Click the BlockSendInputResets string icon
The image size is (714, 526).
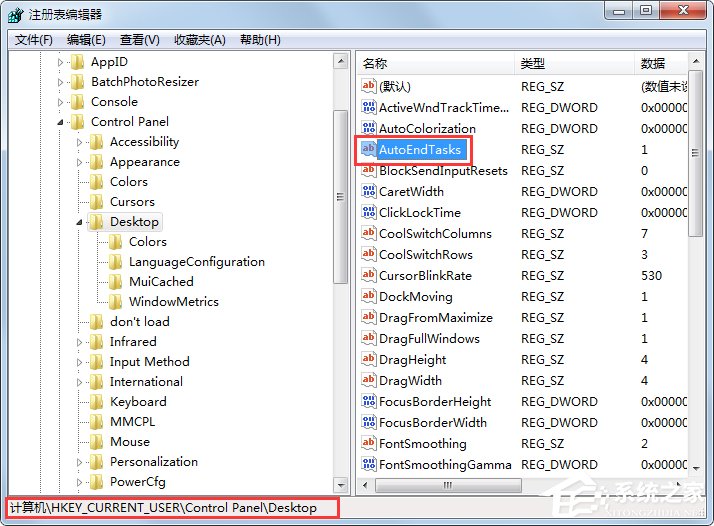(368, 170)
